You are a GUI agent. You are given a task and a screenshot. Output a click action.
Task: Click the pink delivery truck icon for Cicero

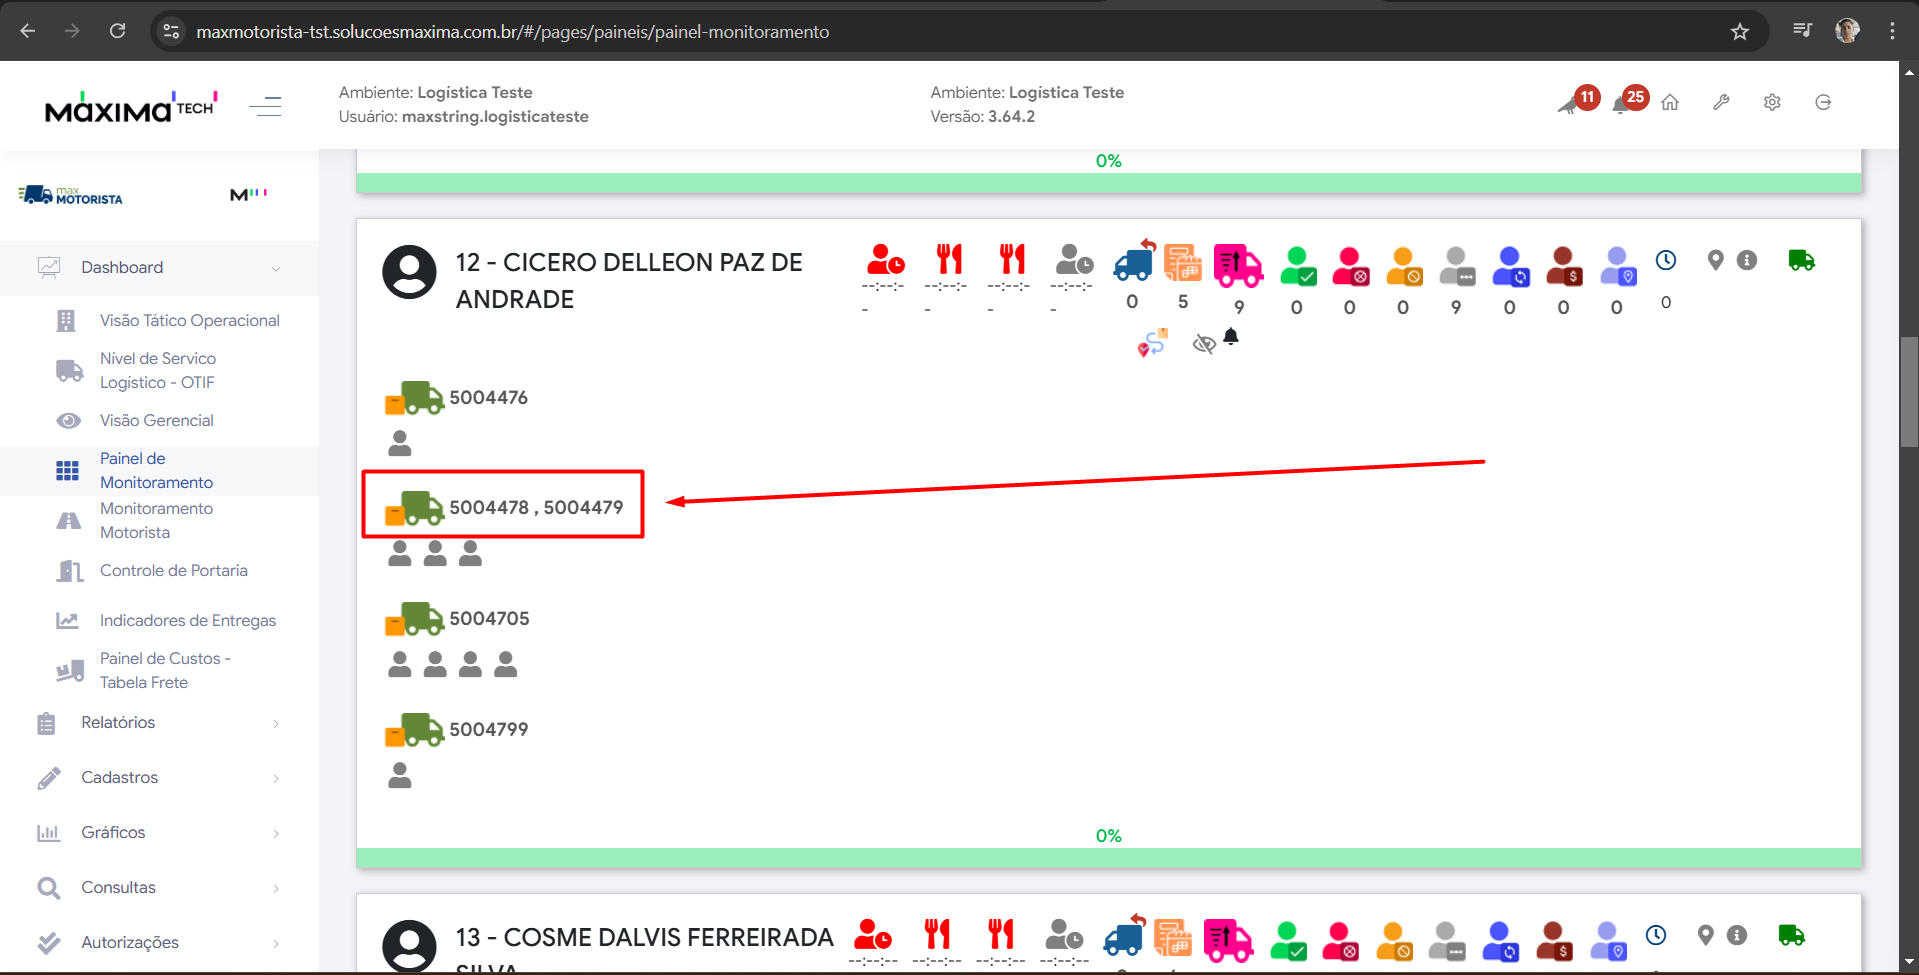tap(1238, 265)
